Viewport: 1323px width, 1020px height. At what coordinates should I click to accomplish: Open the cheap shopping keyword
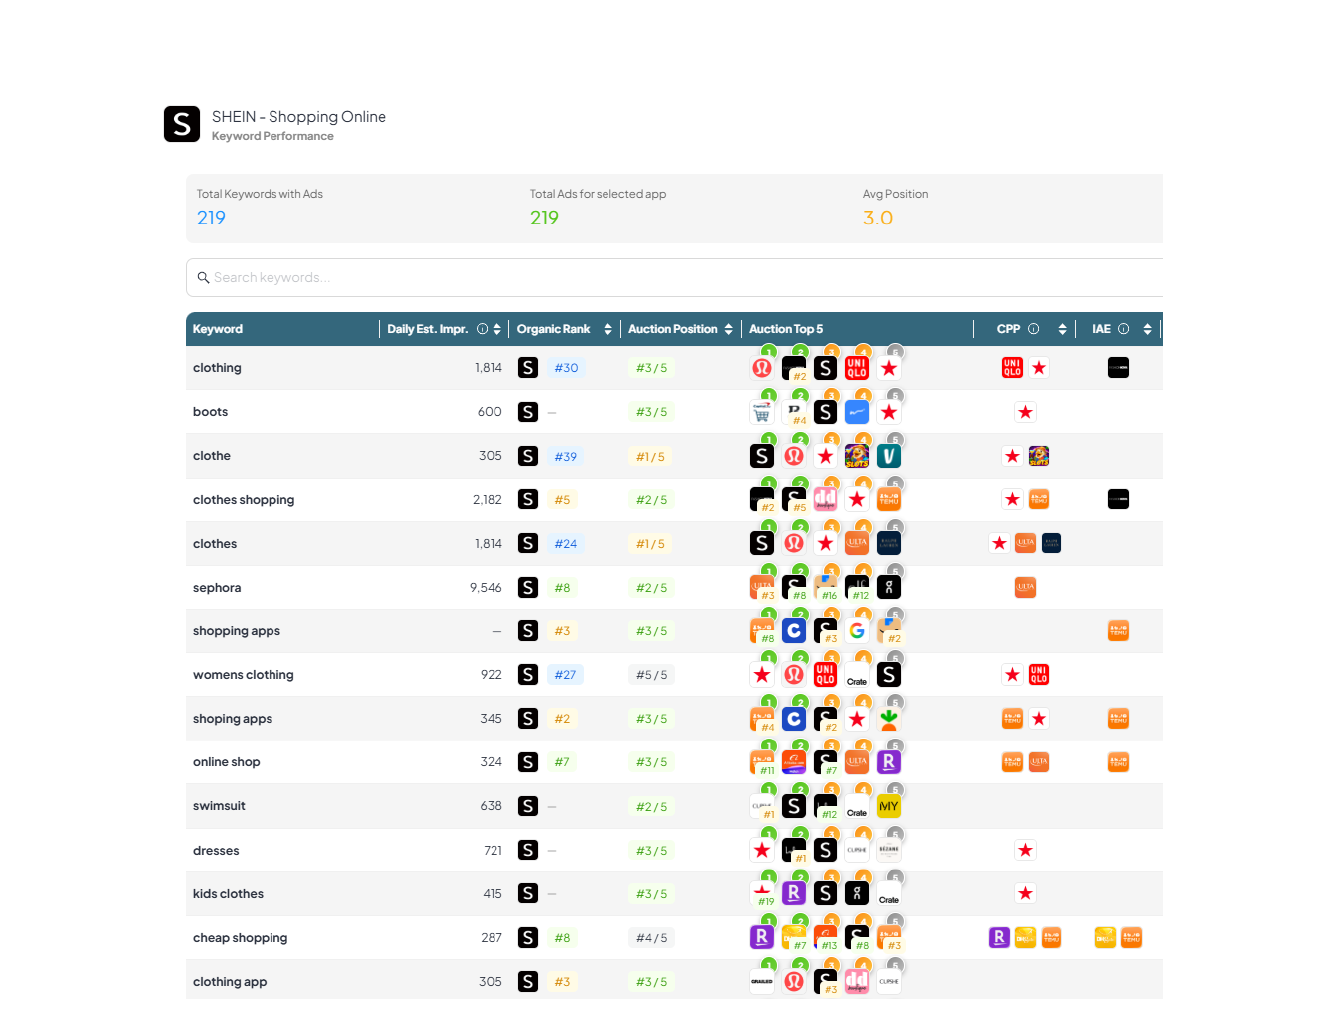(240, 938)
